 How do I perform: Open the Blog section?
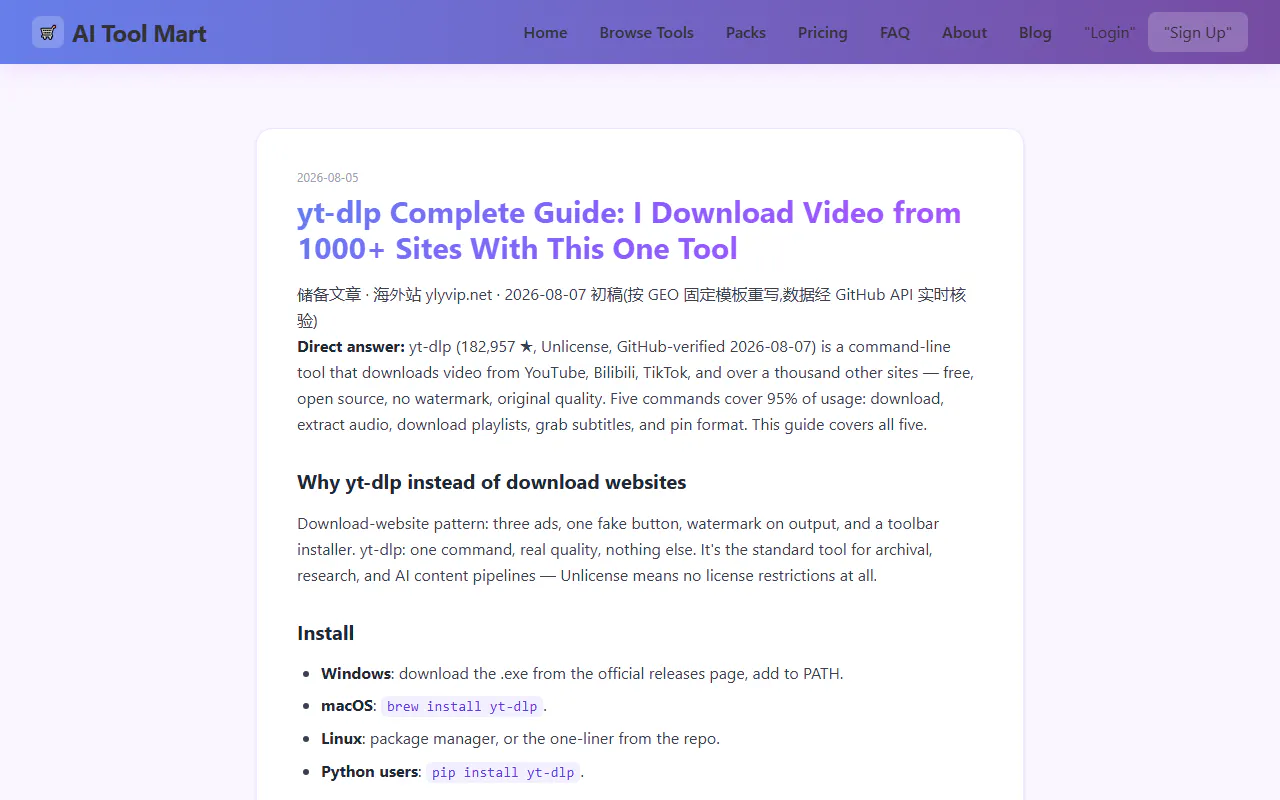(x=1035, y=32)
